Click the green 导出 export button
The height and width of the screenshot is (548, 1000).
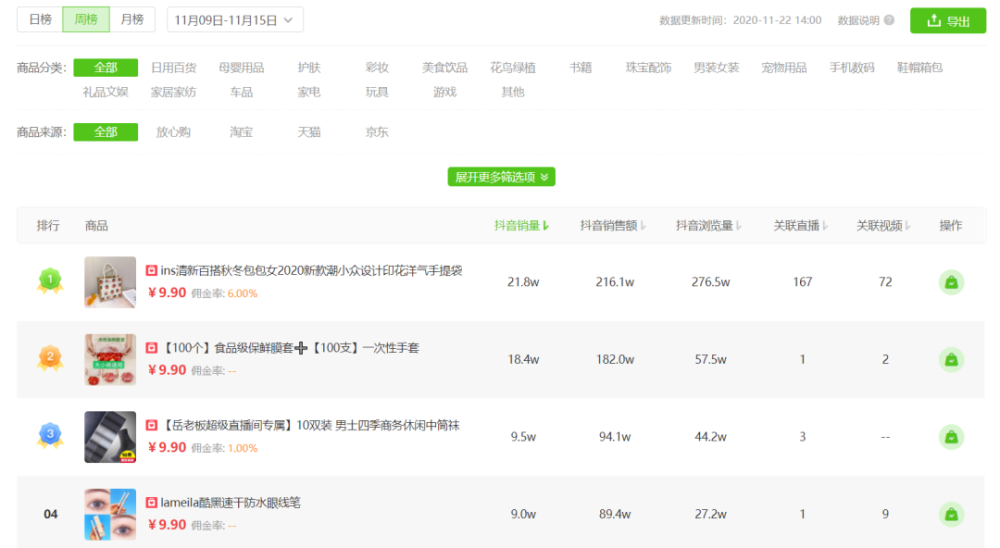coord(948,20)
